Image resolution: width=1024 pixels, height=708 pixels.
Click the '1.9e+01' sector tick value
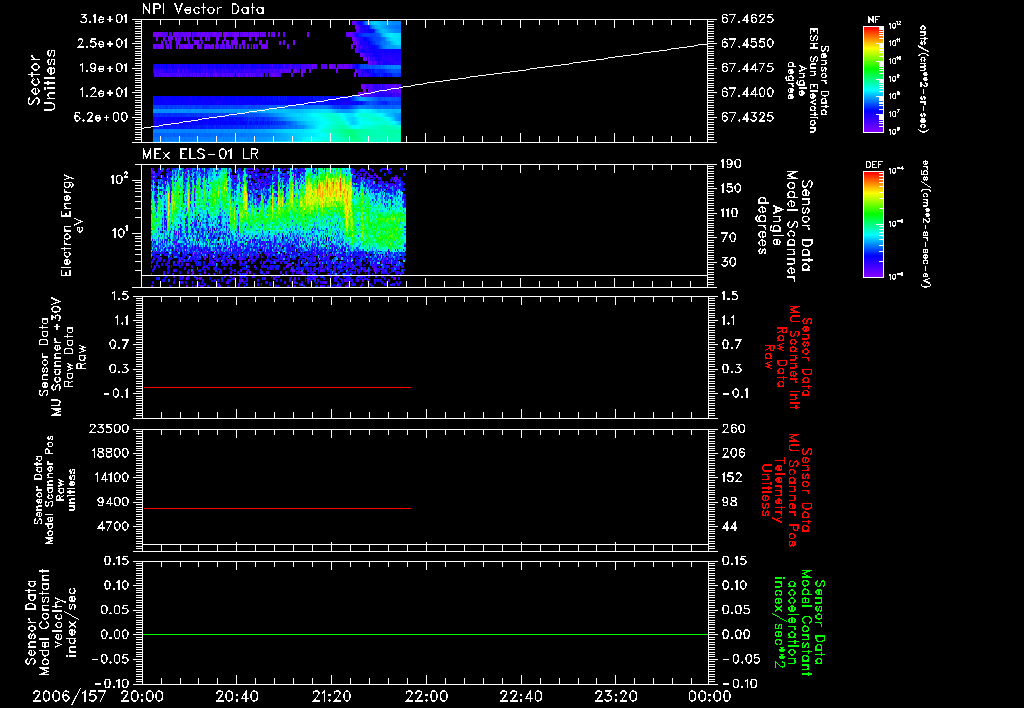pos(104,68)
